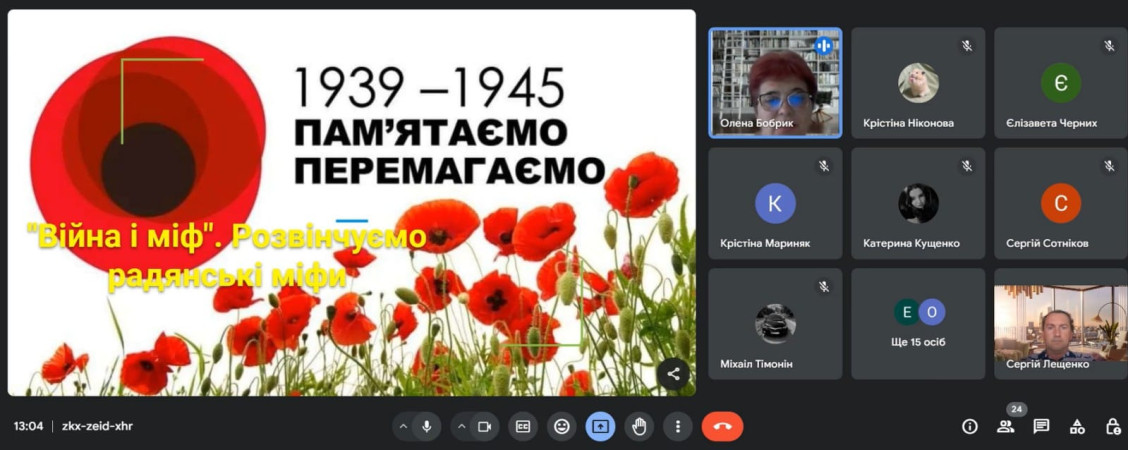Open the three-dot more options menu
1128x450 pixels.
point(678,426)
